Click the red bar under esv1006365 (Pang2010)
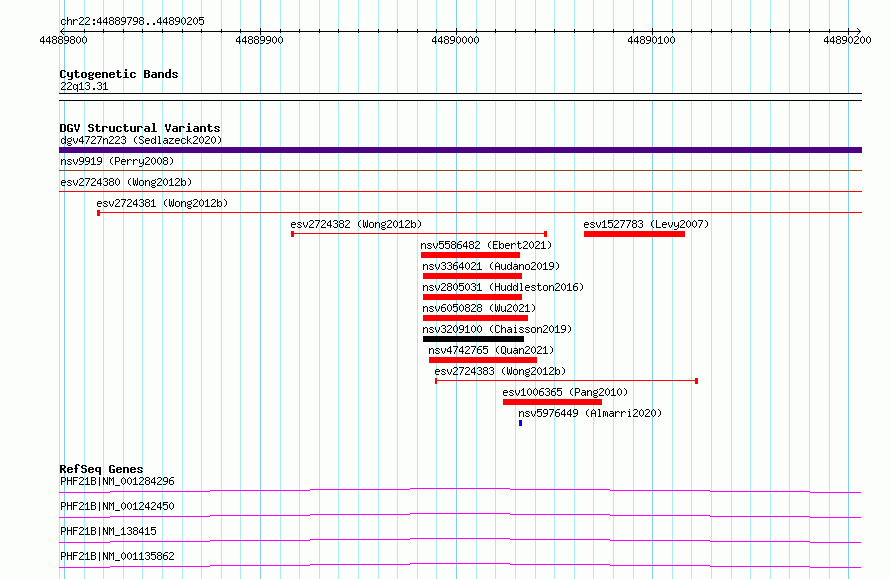This screenshot has width=890, height=579. (x=552, y=402)
